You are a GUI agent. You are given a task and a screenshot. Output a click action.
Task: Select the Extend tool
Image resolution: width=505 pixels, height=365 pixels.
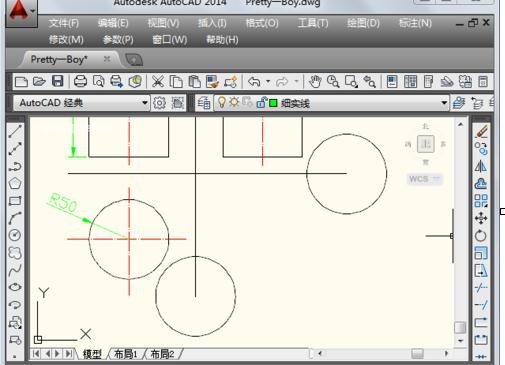coord(481,305)
